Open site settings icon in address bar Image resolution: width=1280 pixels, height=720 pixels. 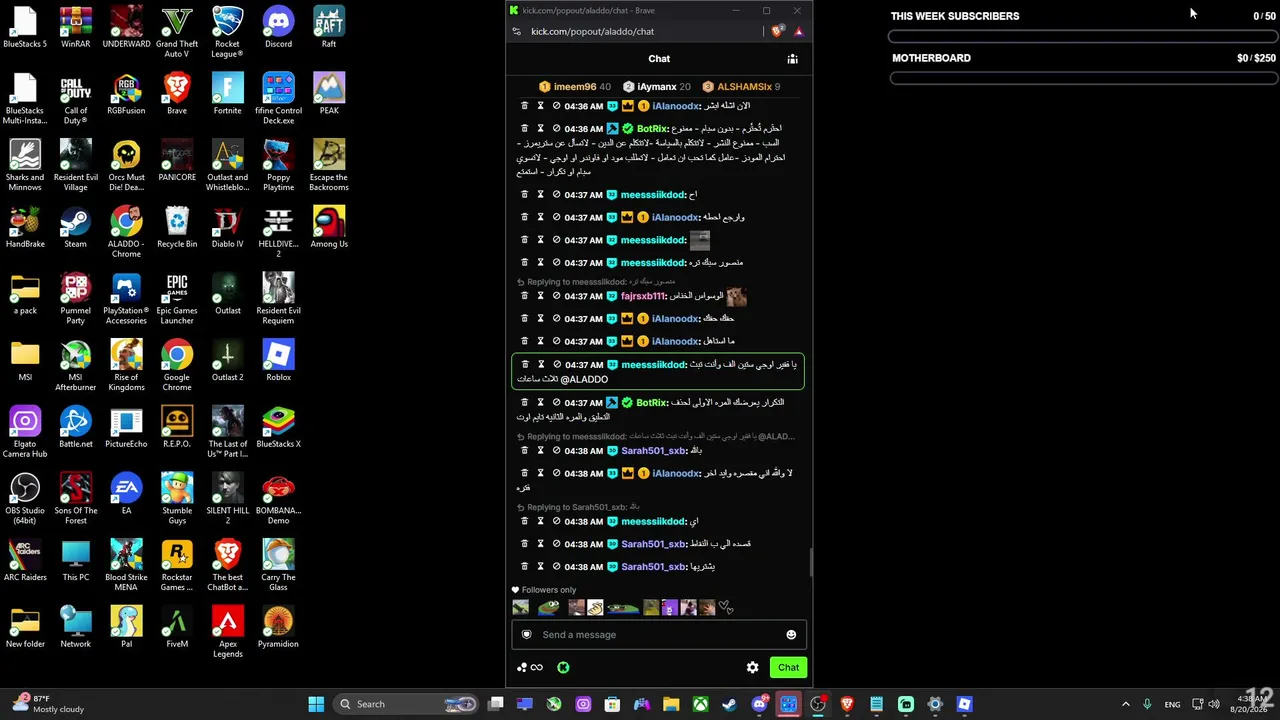click(516, 32)
